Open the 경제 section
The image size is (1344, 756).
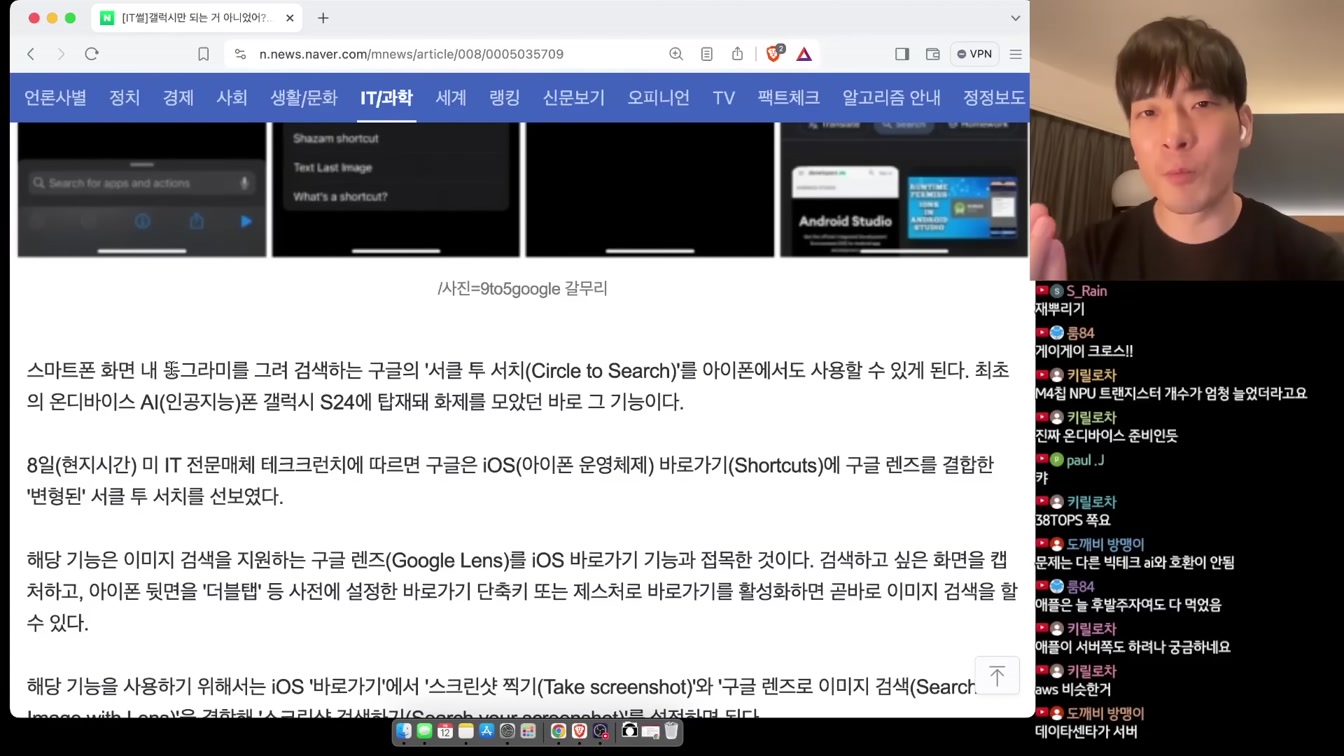[178, 97]
